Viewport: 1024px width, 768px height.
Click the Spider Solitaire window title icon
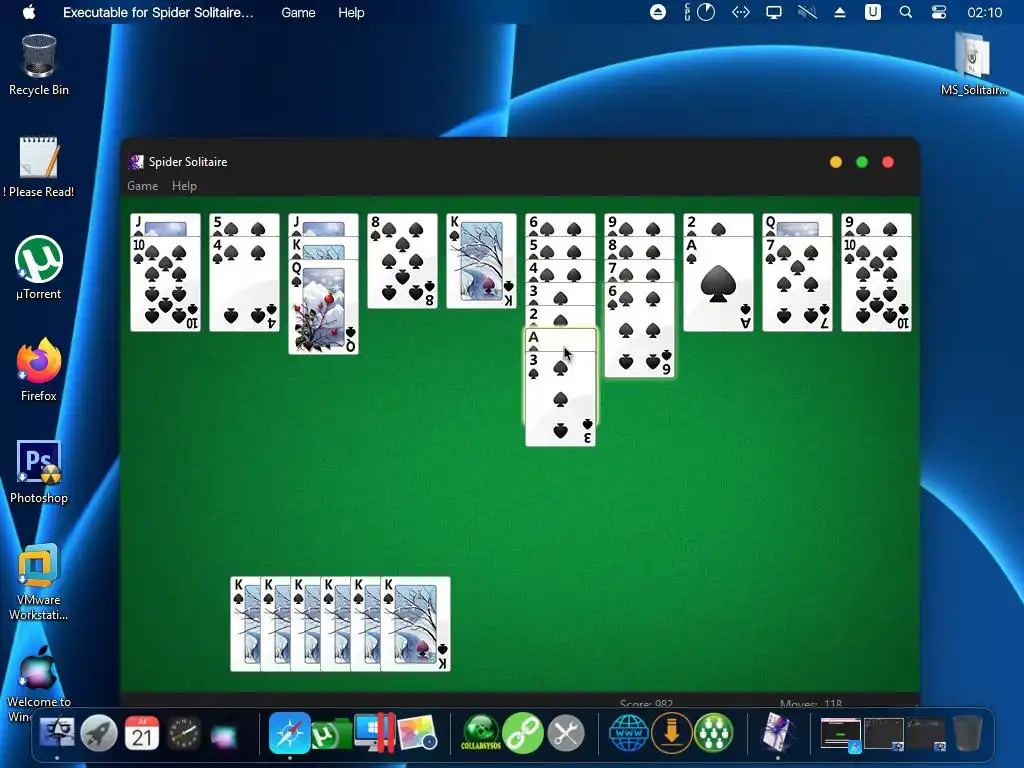pos(136,162)
